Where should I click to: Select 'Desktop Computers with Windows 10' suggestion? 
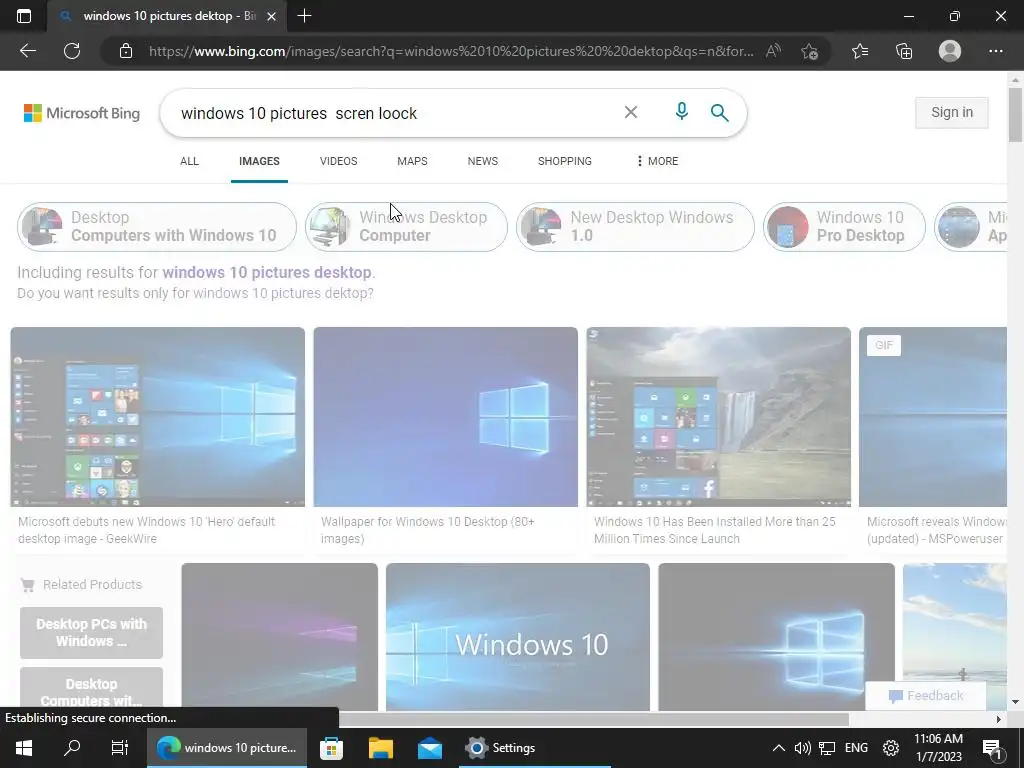coord(157,227)
